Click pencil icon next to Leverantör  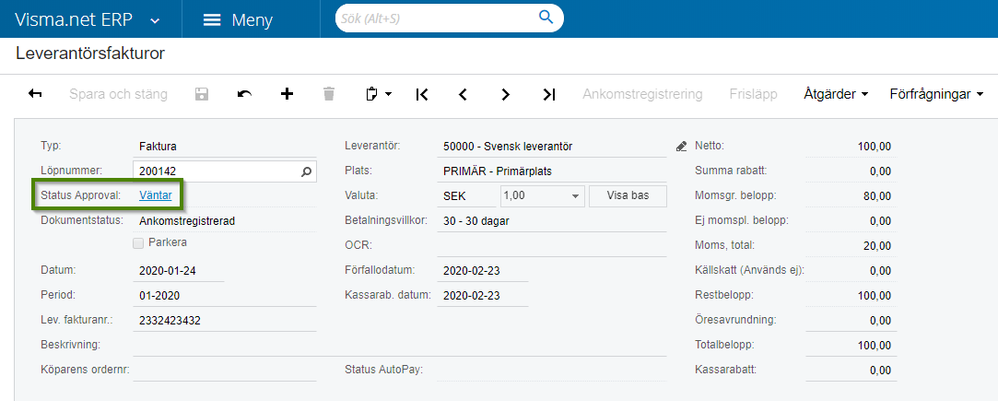click(x=681, y=146)
